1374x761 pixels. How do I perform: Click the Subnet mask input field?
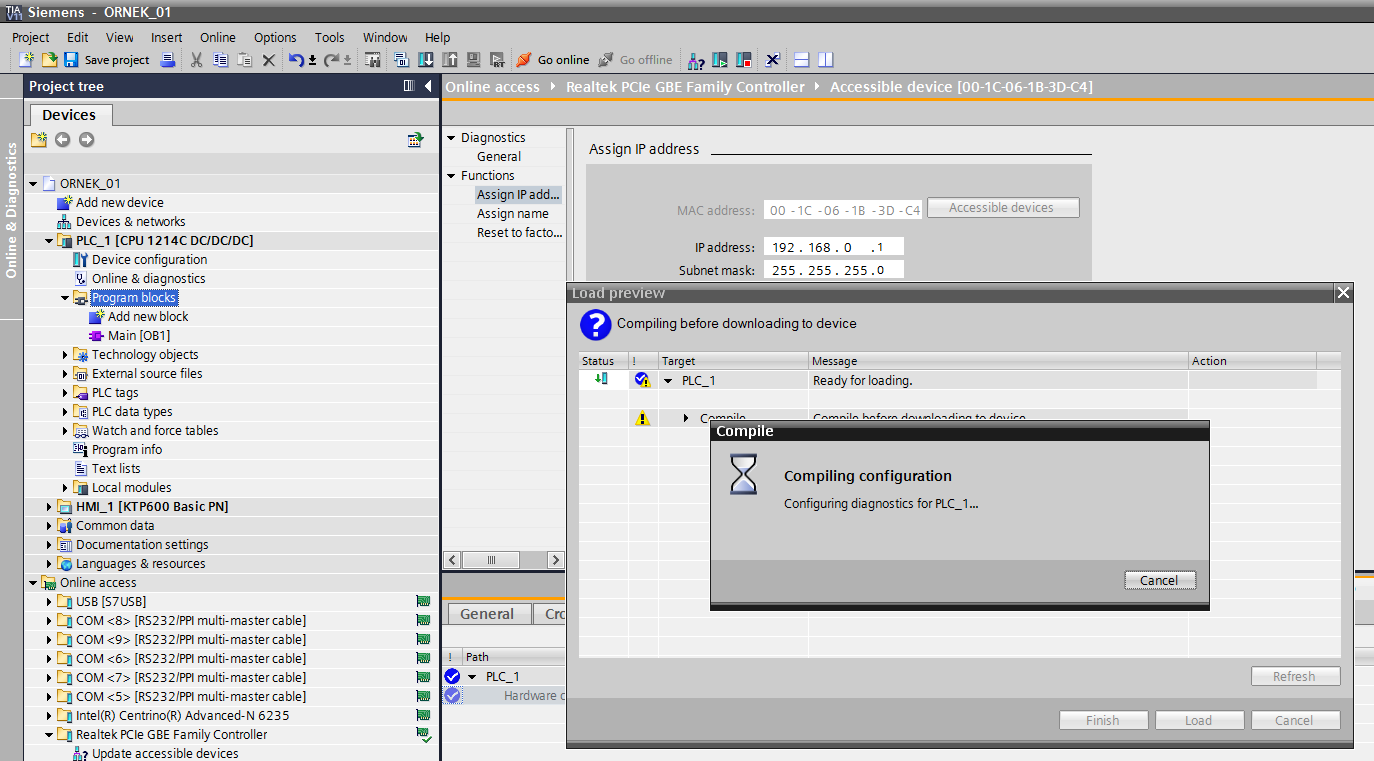coord(834,270)
